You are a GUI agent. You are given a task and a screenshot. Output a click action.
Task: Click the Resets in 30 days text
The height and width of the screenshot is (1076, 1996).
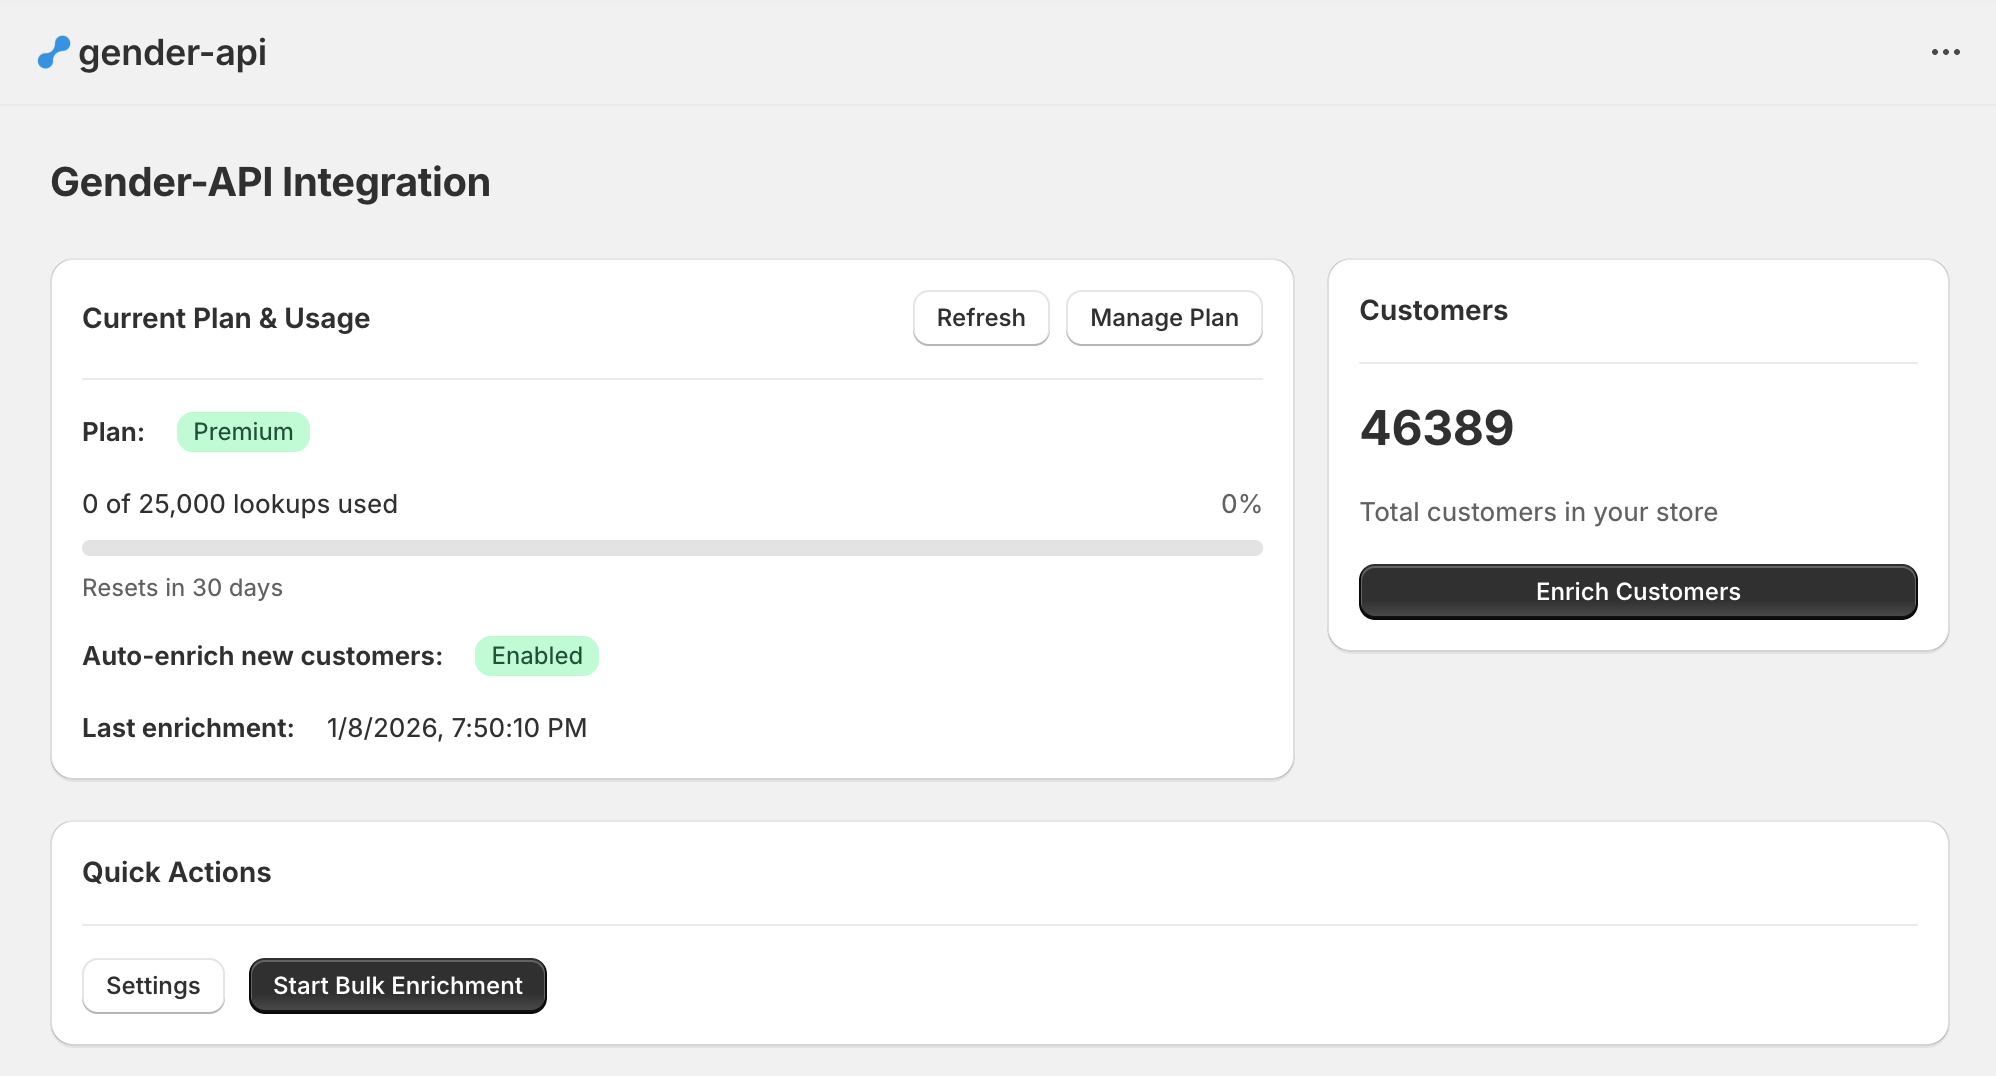182,588
